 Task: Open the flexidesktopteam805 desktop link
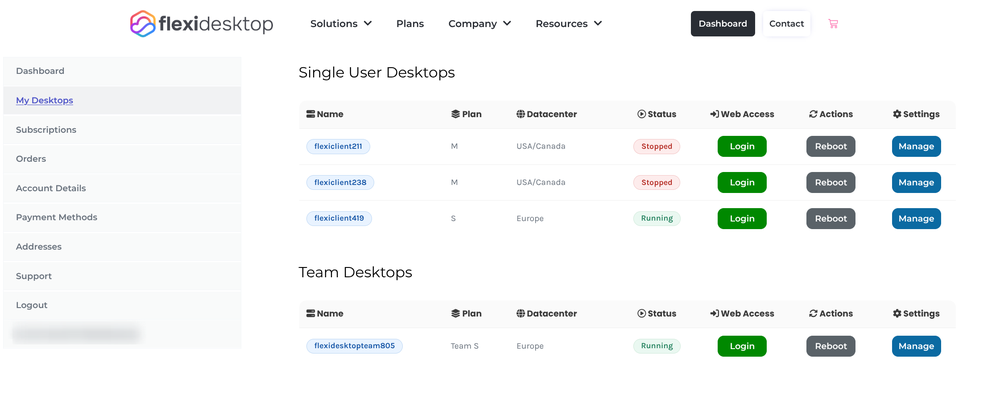click(x=354, y=346)
